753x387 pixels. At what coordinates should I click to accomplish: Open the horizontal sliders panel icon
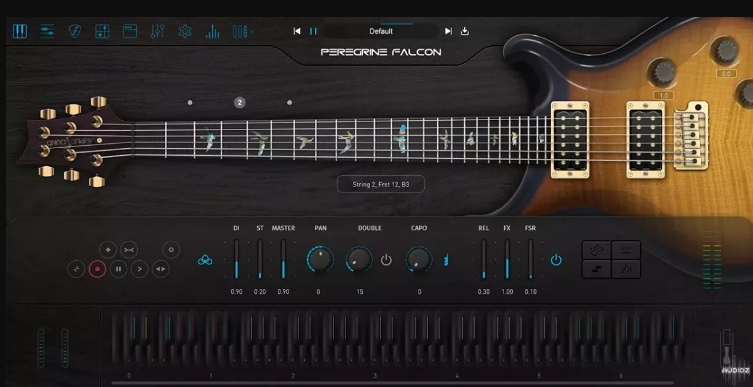point(47,31)
